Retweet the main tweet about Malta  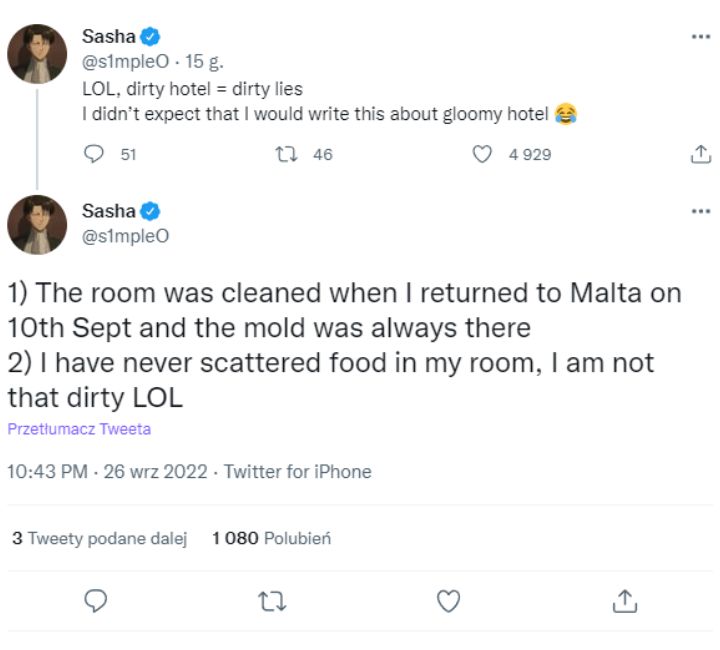coord(272,600)
